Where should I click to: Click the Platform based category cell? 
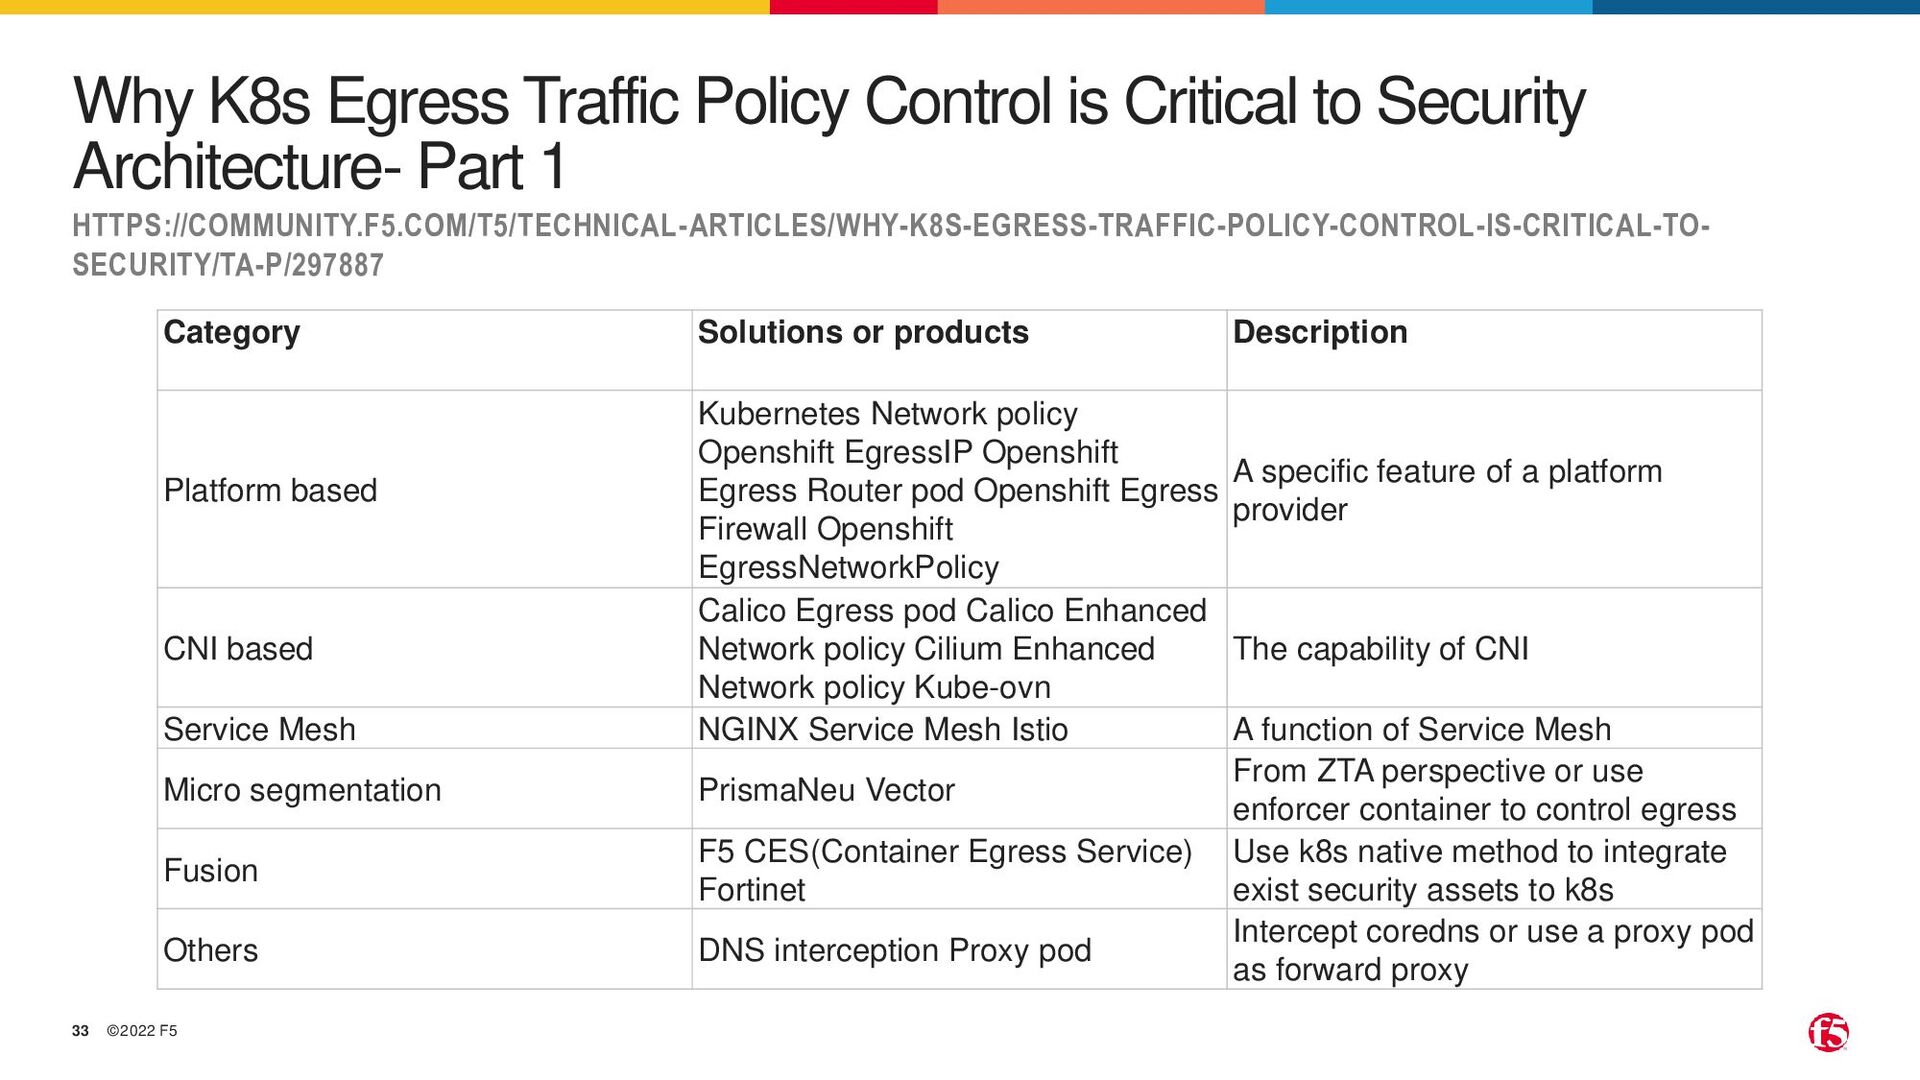[424, 489]
